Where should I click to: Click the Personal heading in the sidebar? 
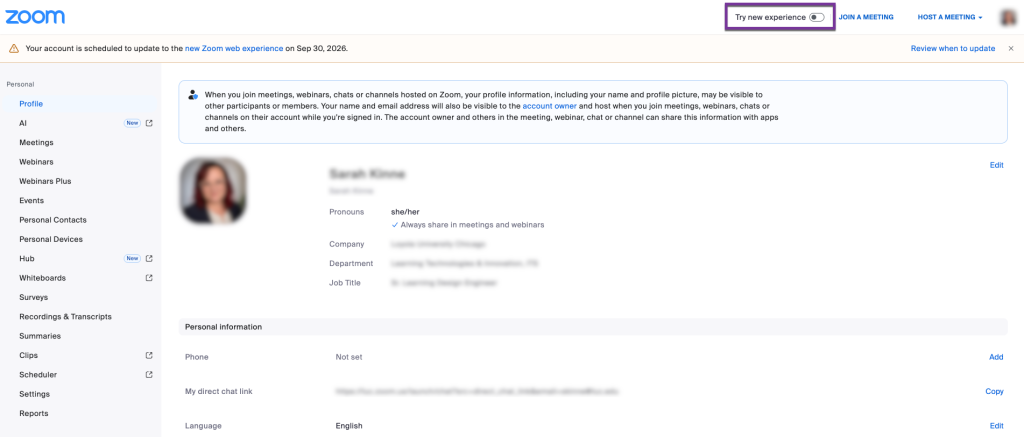[x=20, y=84]
